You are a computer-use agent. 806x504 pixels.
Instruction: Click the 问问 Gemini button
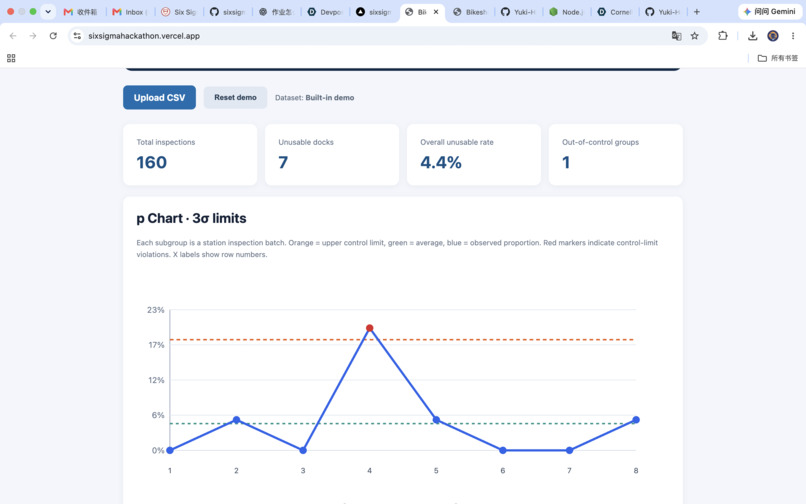(x=770, y=11)
